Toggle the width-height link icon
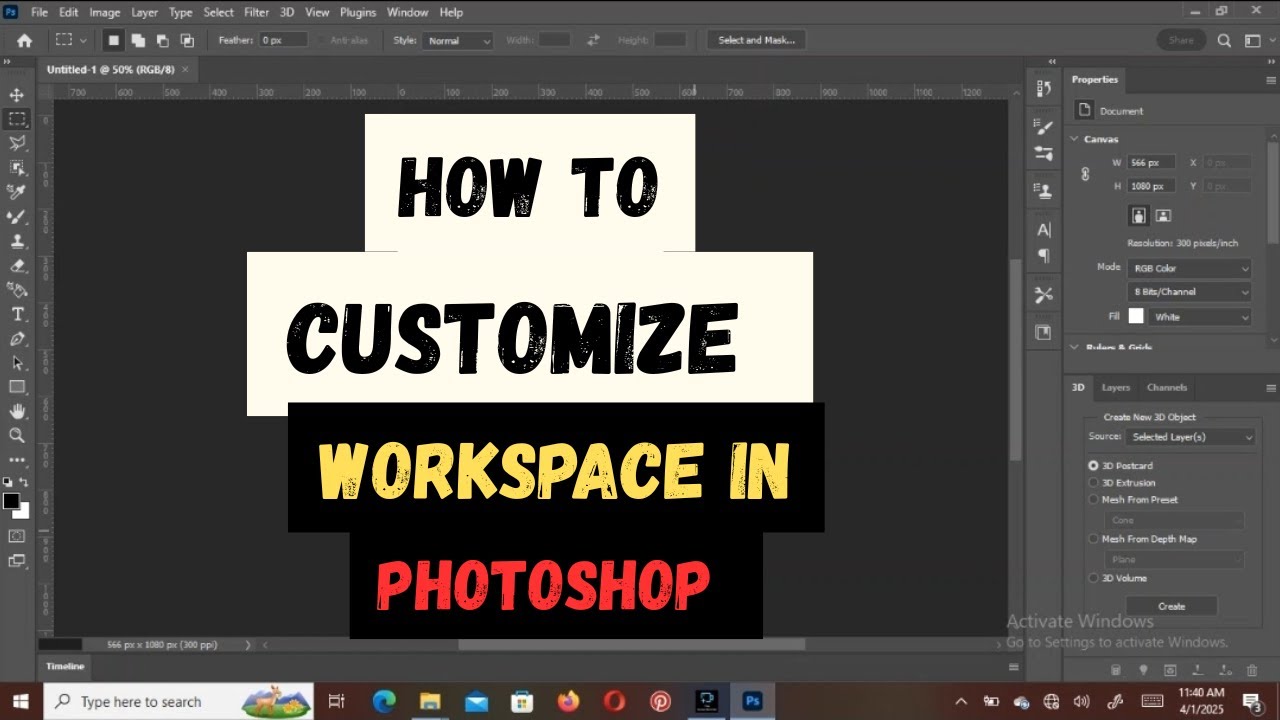 tap(1085, 174)
